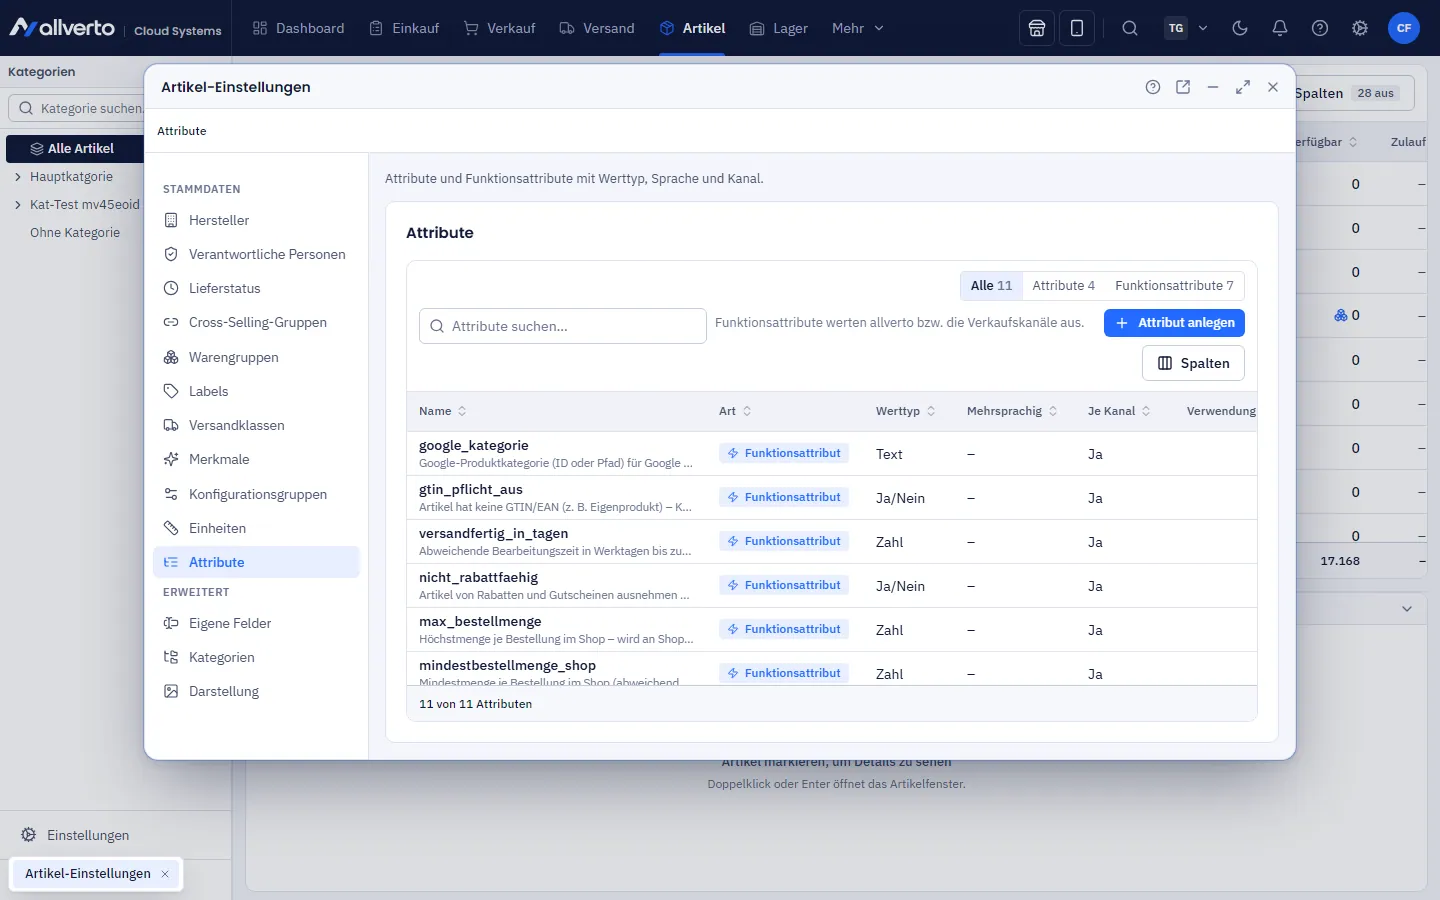This screenshot has height=900, width=1440.
Task: Open the Lager navigation menu
Action: pos(778,28)
